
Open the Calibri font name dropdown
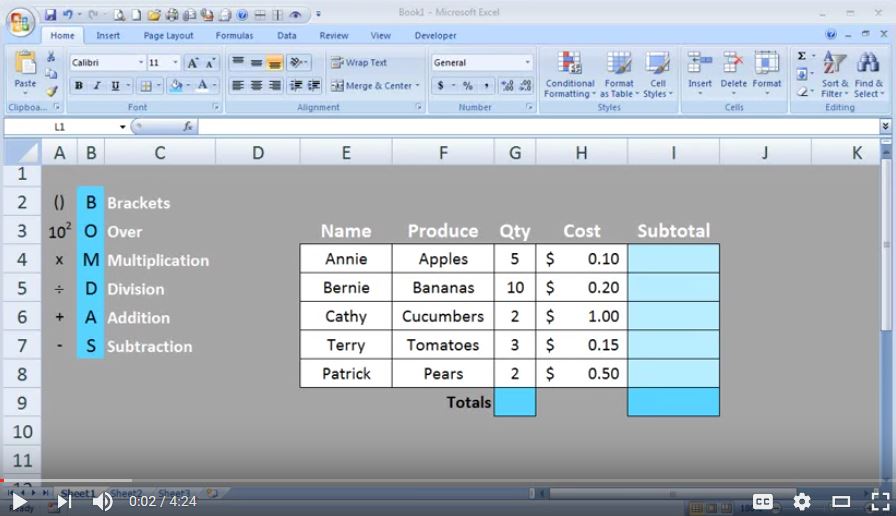click(x=141, y=62)
